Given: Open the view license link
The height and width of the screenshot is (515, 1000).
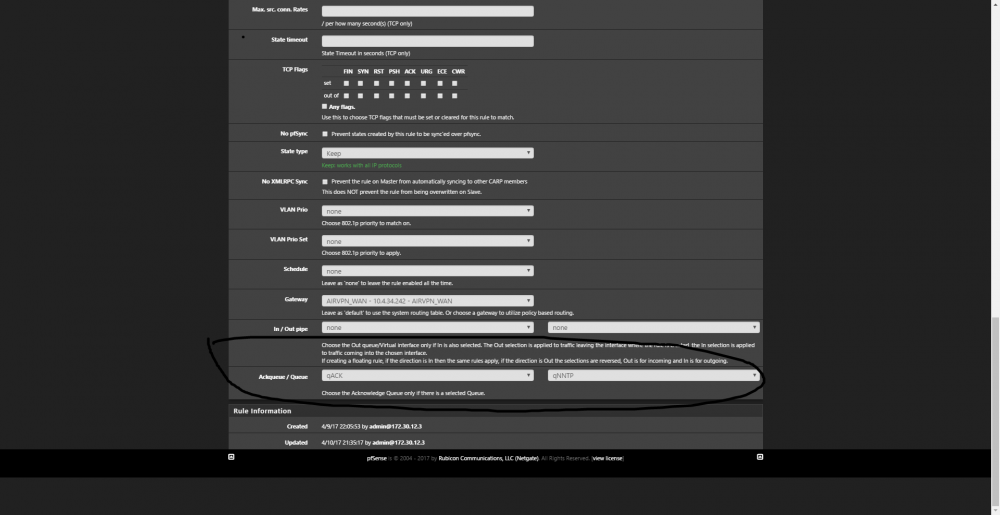Looking at the screenshot, I should 607,458.
